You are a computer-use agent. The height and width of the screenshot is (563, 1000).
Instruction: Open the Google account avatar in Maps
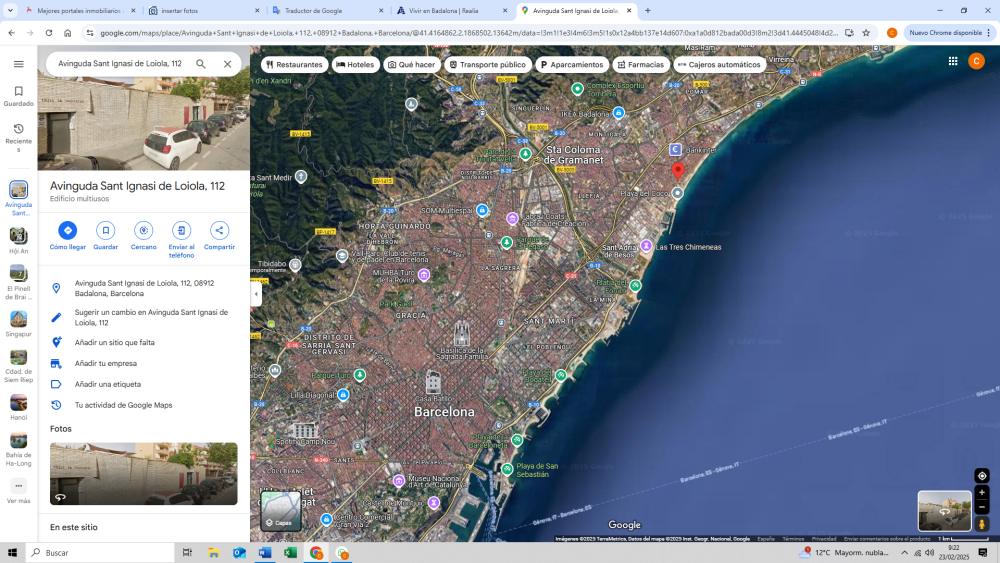(x=976, y=61)
